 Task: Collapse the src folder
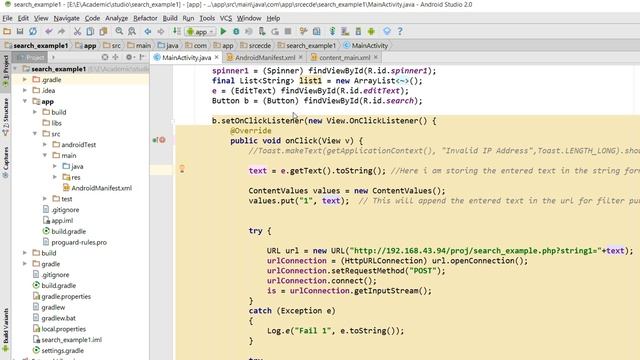35,133
